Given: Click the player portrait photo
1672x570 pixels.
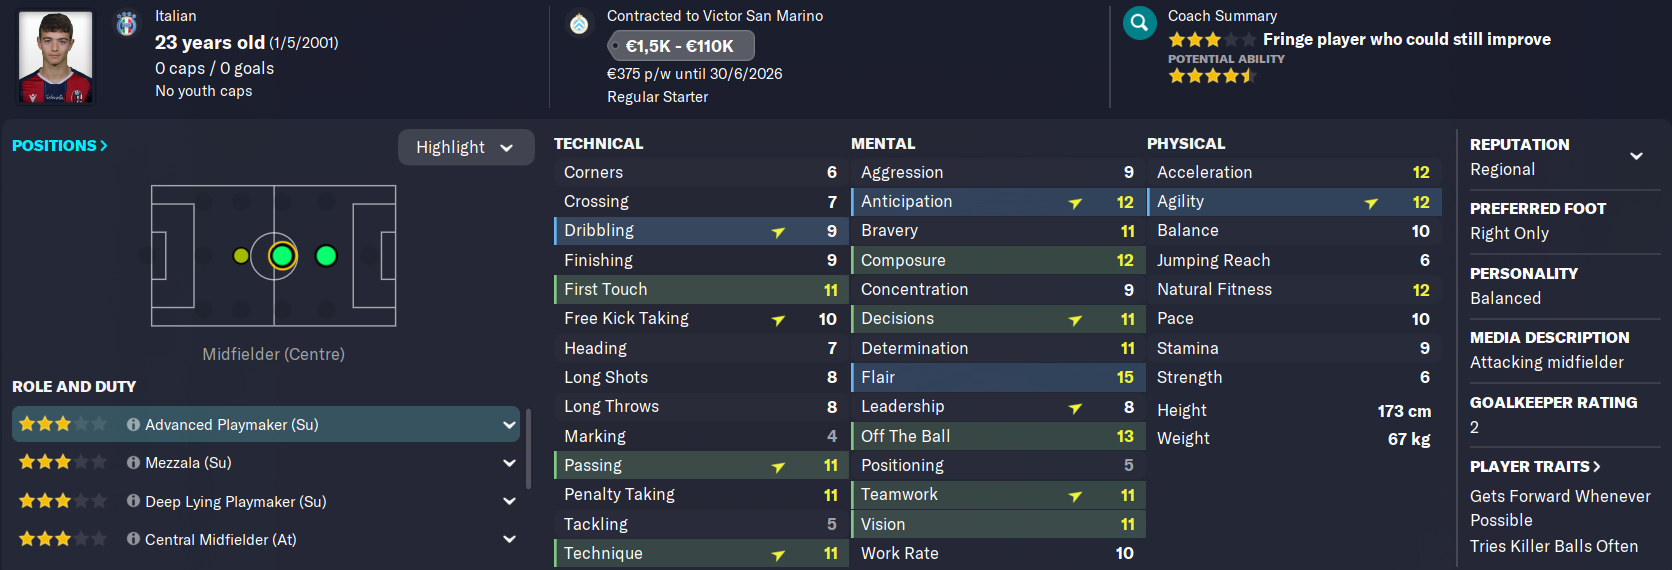Looking at the screenshot, I should pyautogui.click(x=55, y=57).
